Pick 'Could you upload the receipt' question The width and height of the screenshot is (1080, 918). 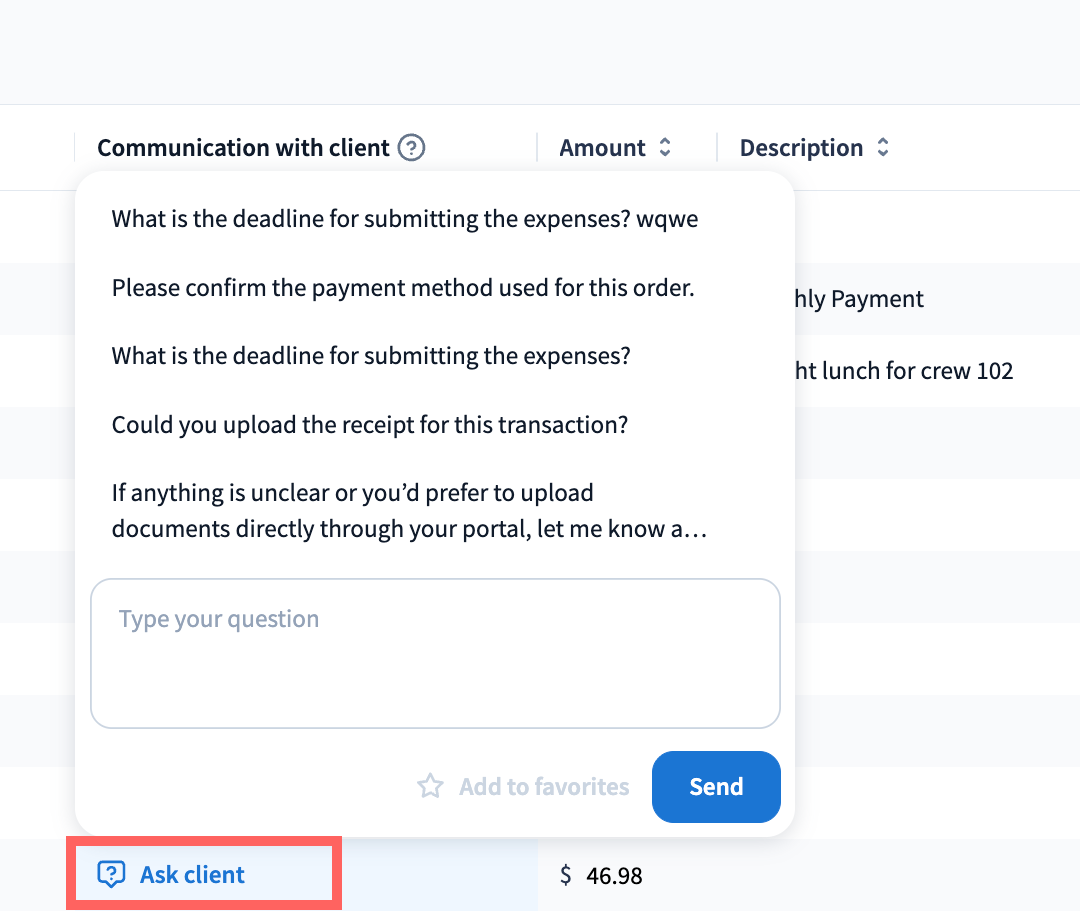(370, 424)
